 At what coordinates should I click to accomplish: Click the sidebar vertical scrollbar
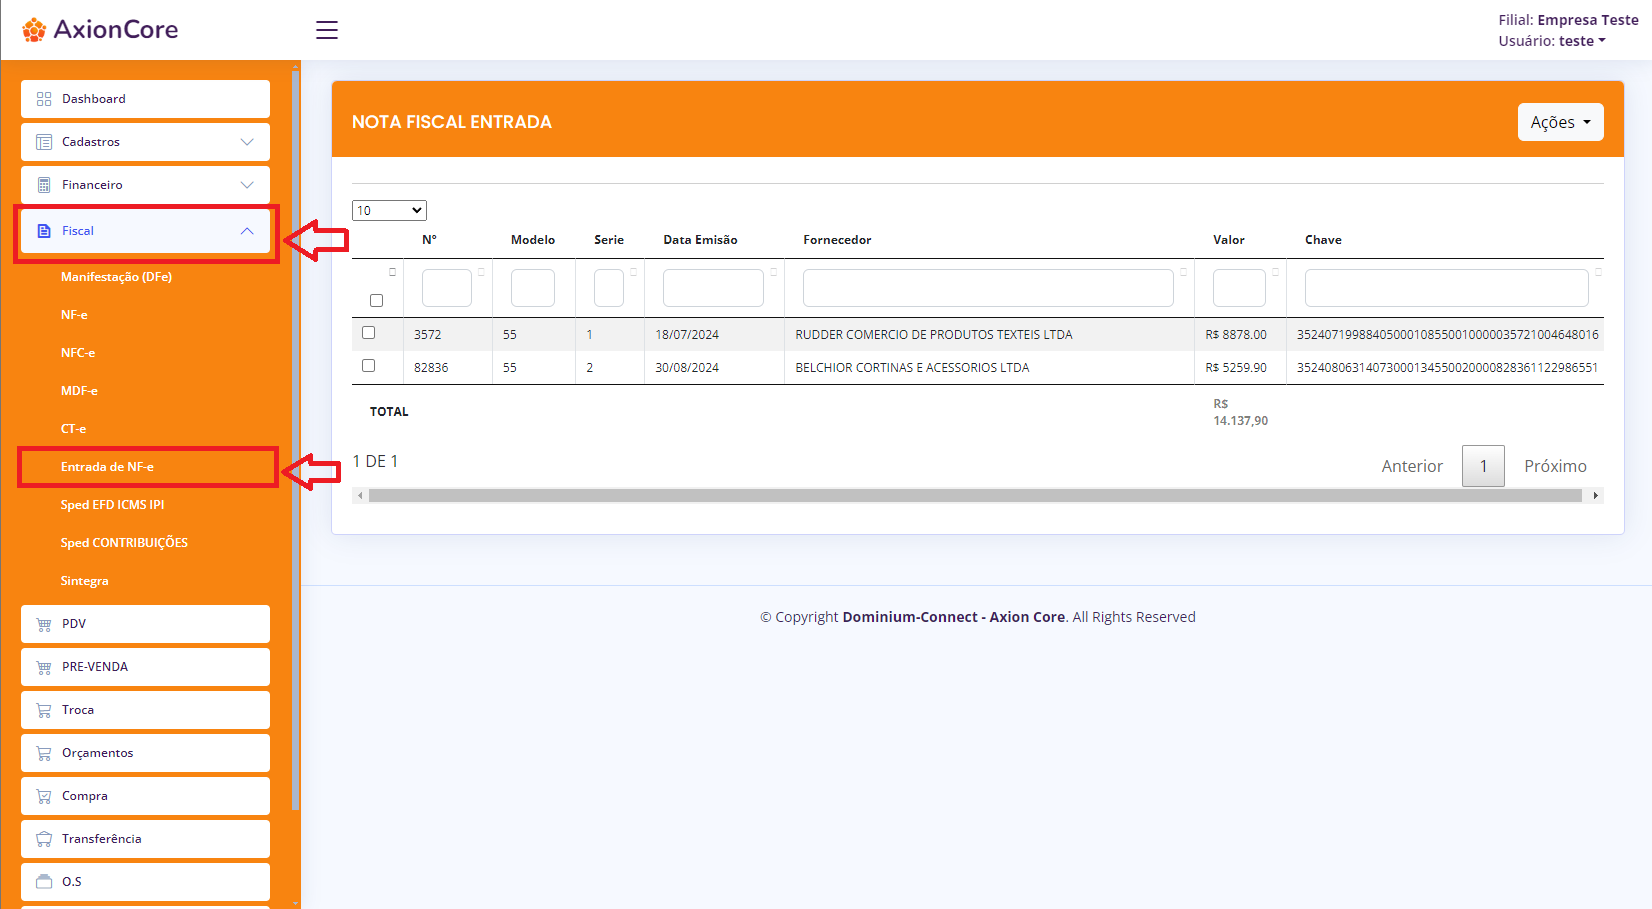click(x=295, y=440)
